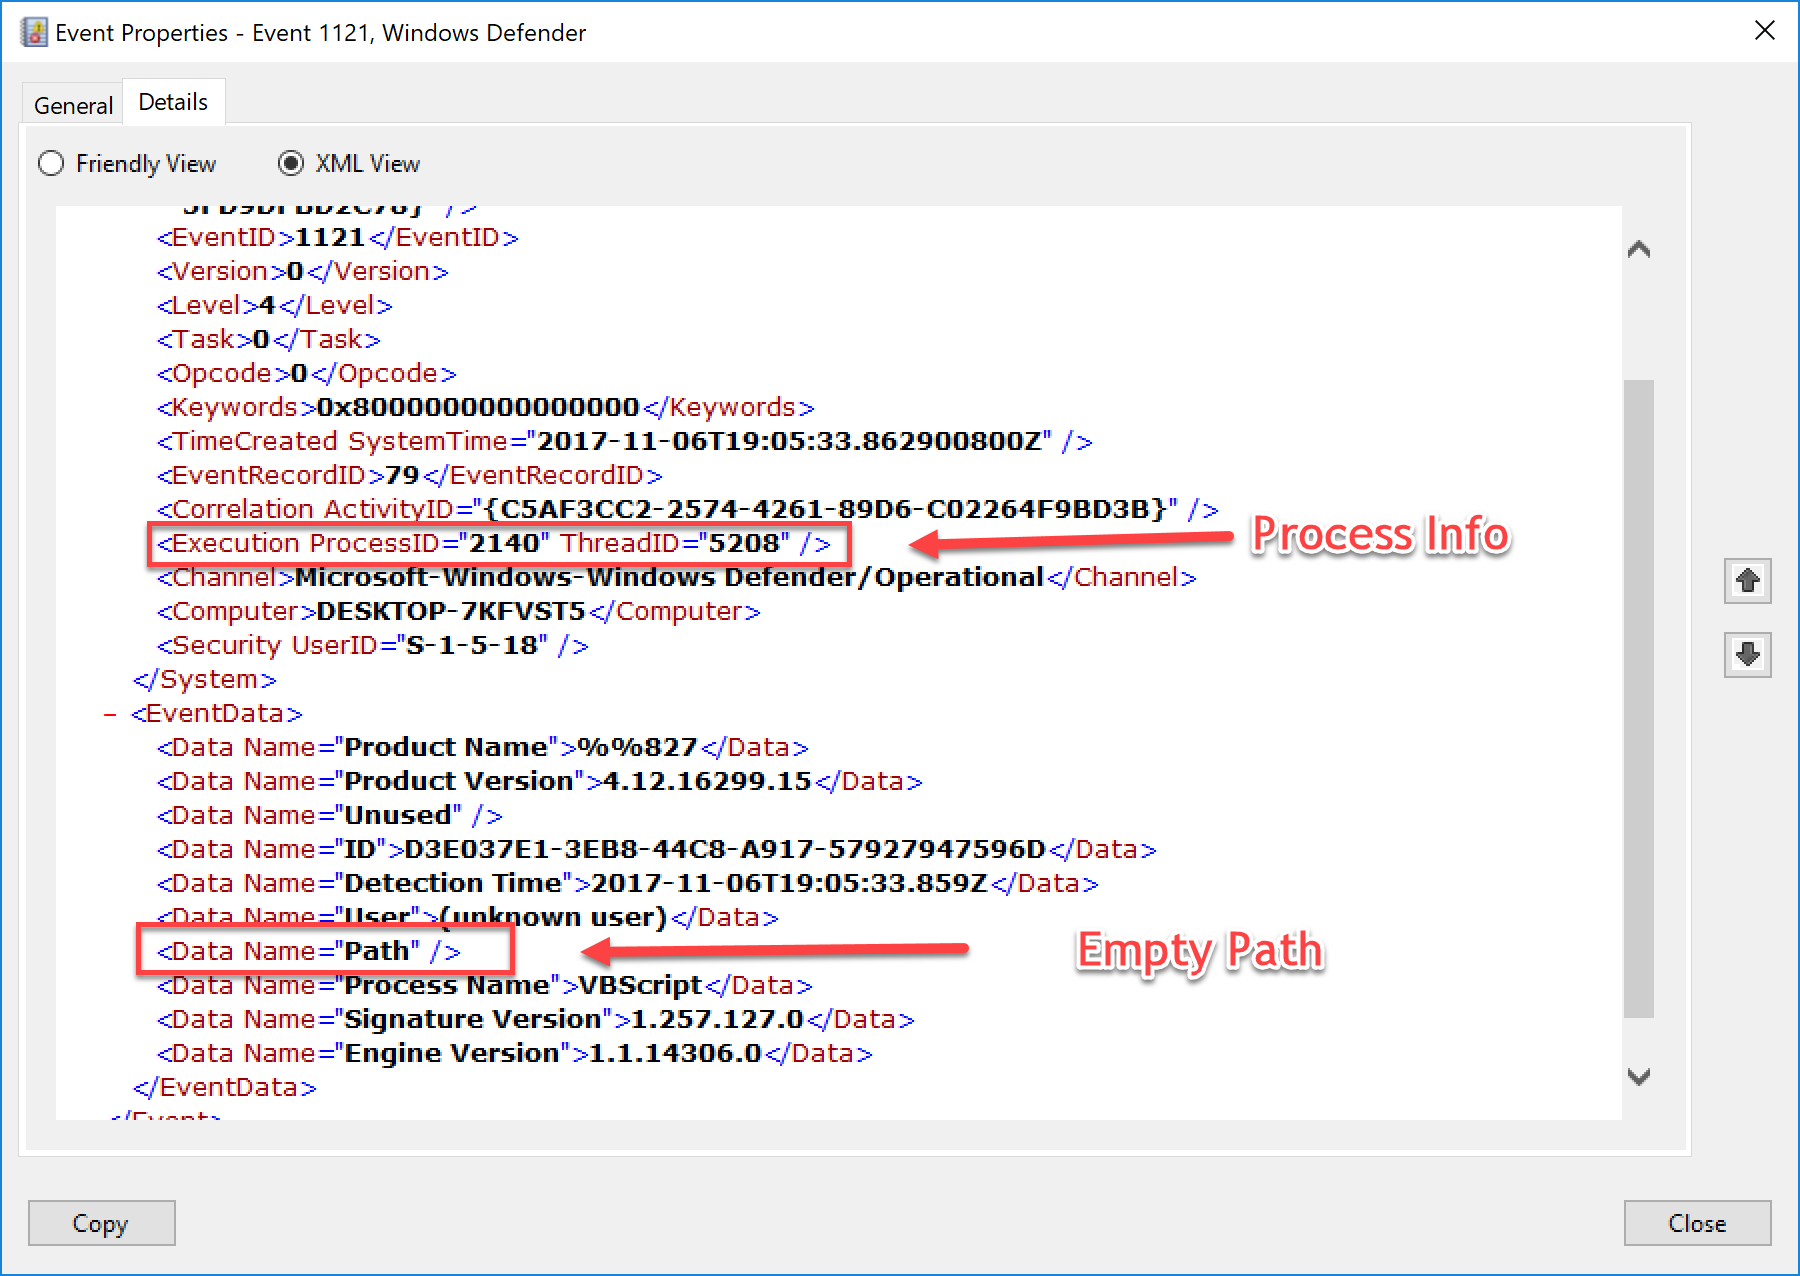Click the Task 0 line
Image resolution: width=1800 pixels, height=1276 pixels.
coord(269,340)
